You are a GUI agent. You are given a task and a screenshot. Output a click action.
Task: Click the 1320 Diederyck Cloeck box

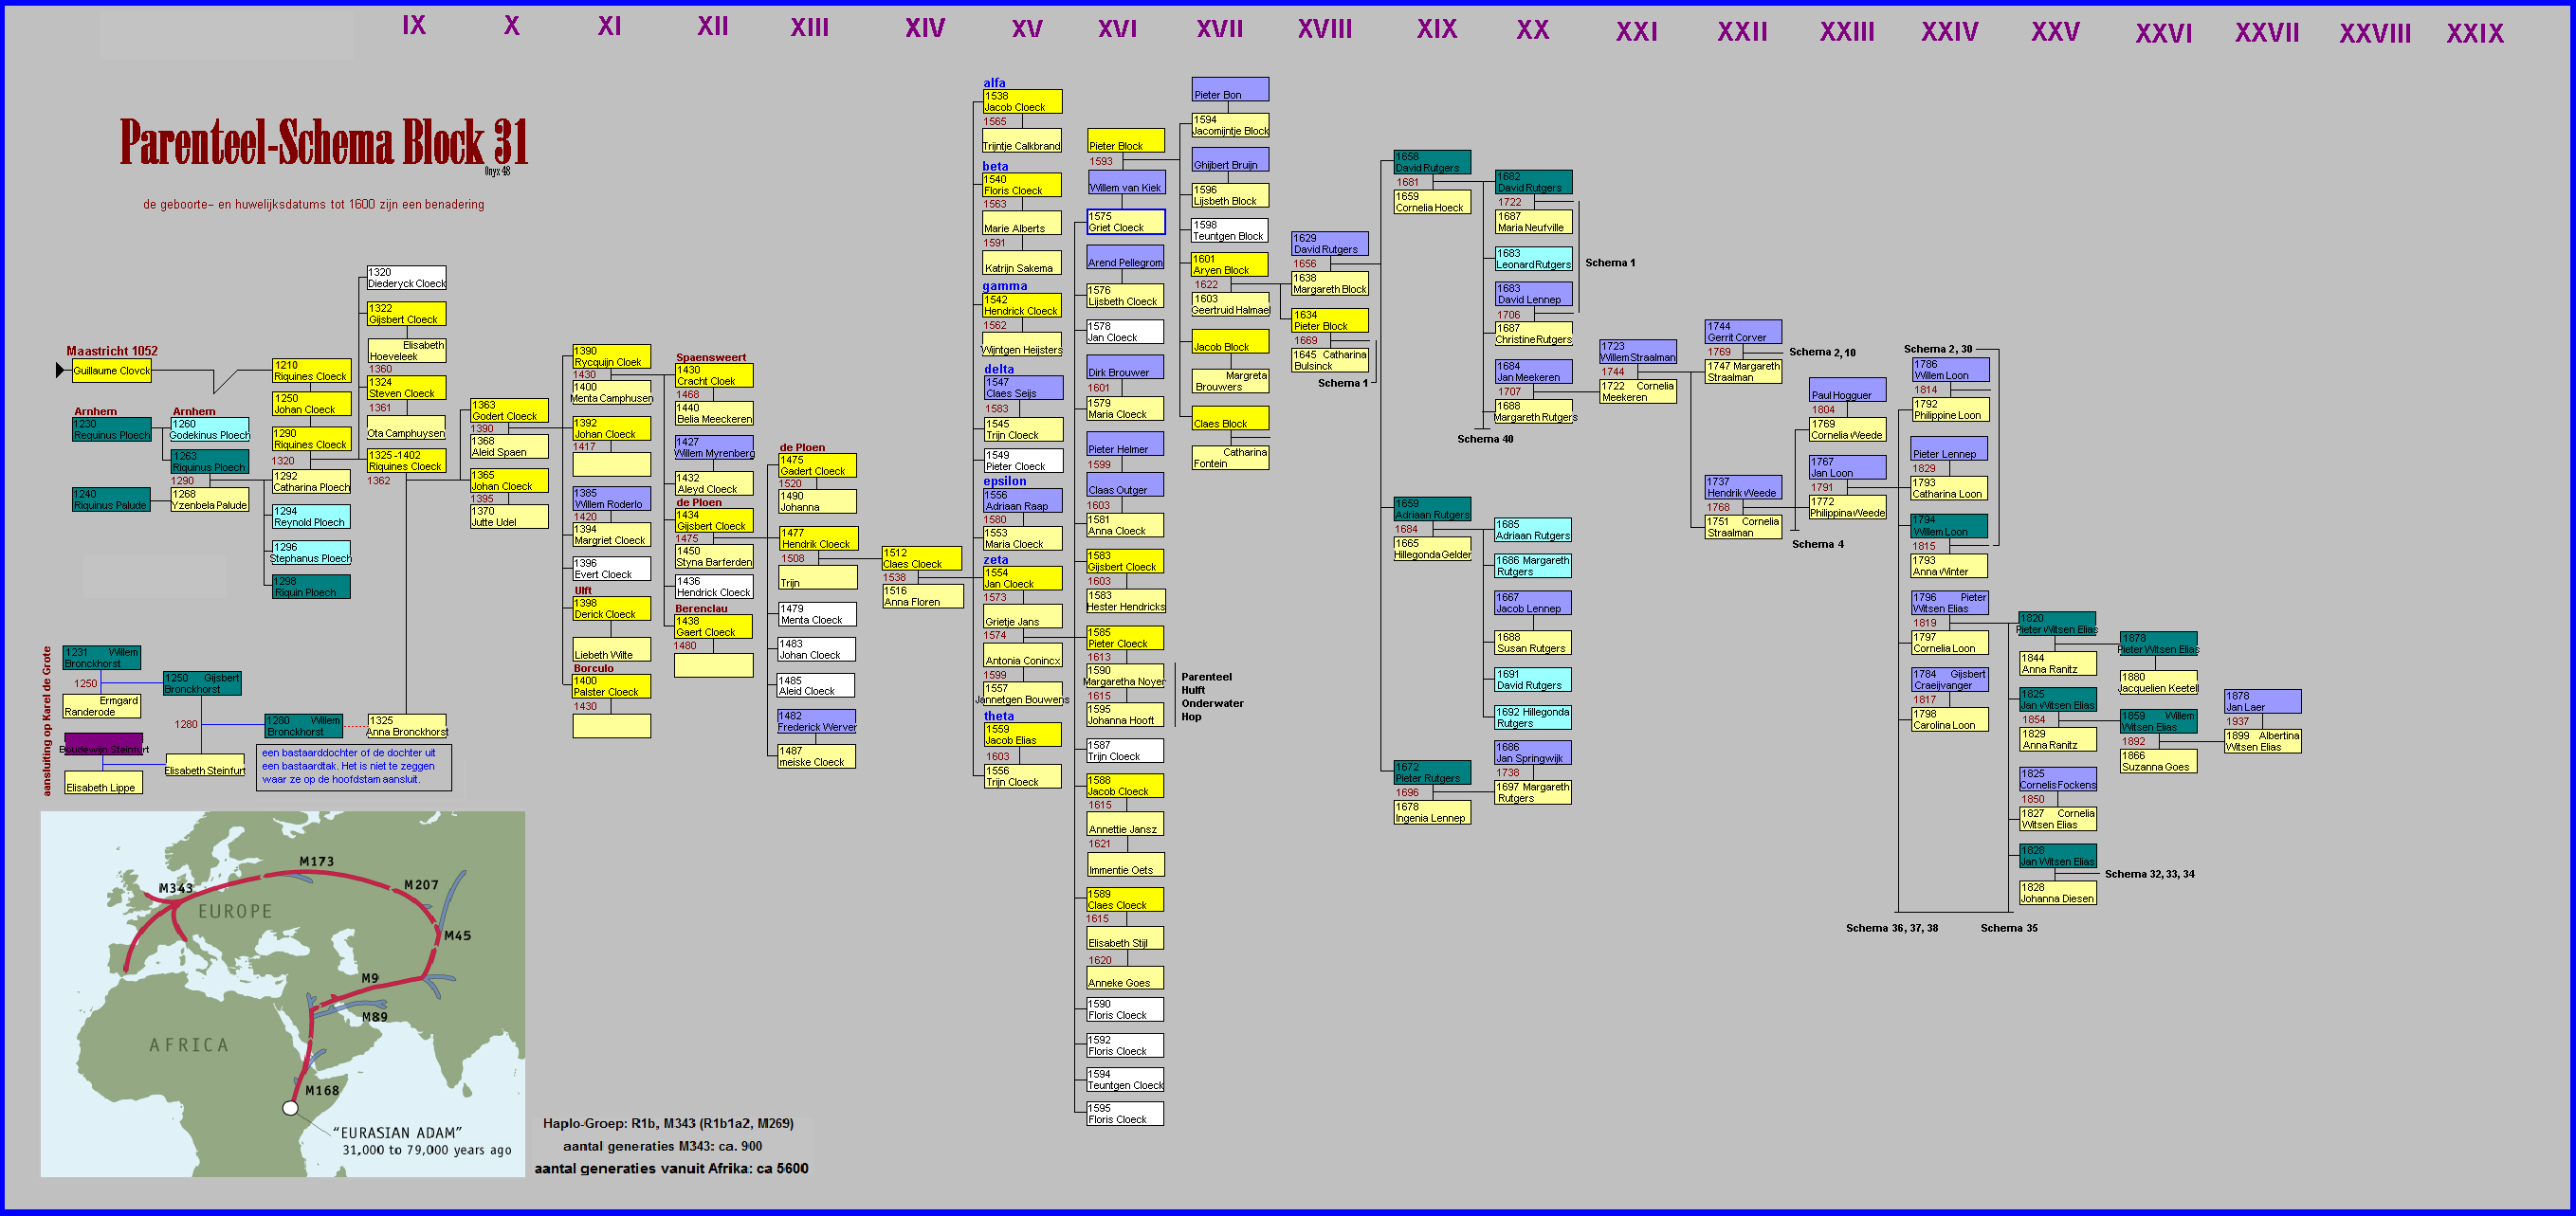406,278
